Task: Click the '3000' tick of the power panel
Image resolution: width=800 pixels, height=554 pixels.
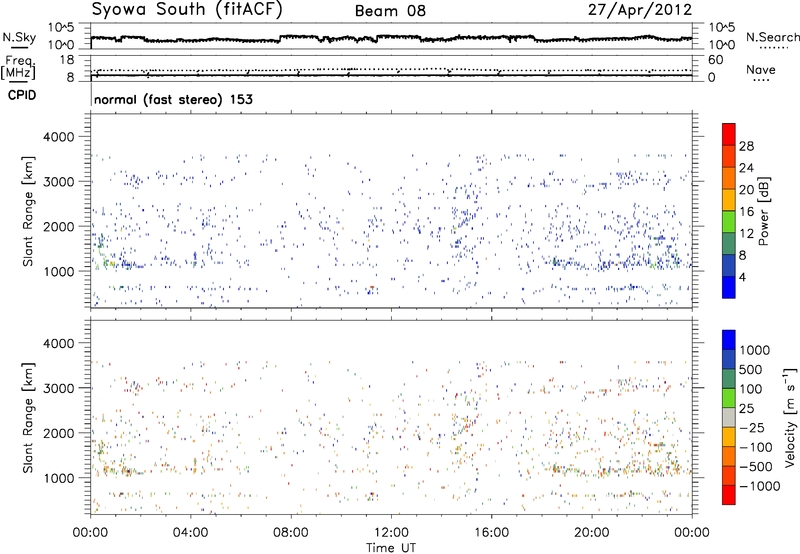Action: coord(58,182)
